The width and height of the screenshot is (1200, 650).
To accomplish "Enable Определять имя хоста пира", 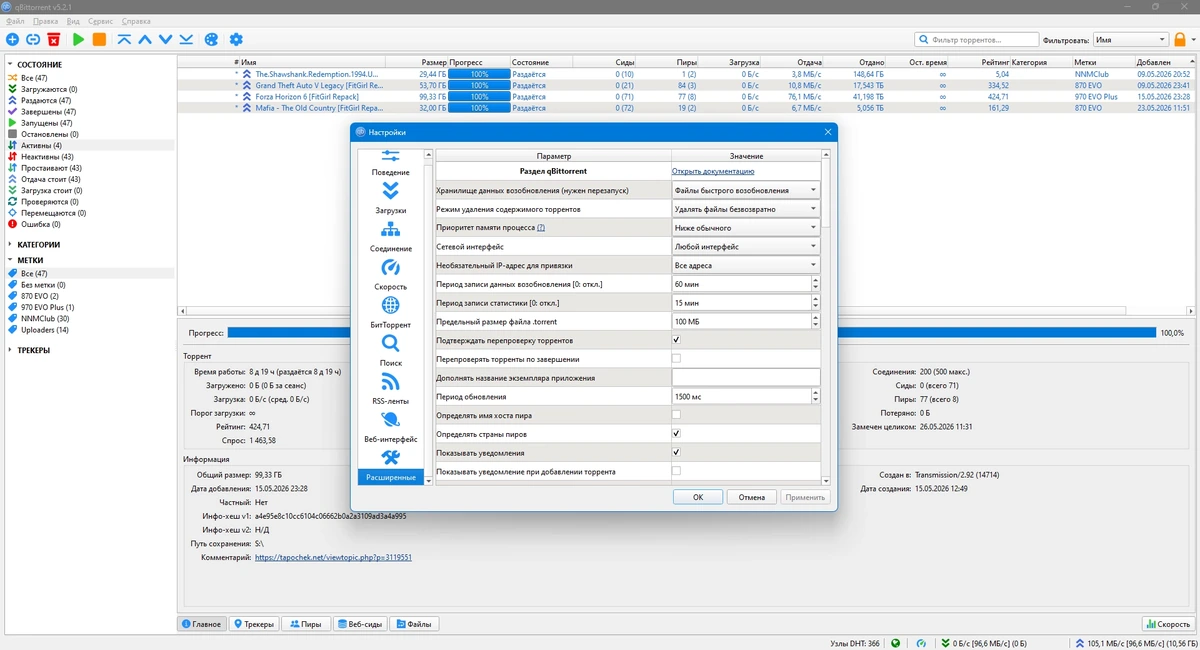I will [676, 415].
